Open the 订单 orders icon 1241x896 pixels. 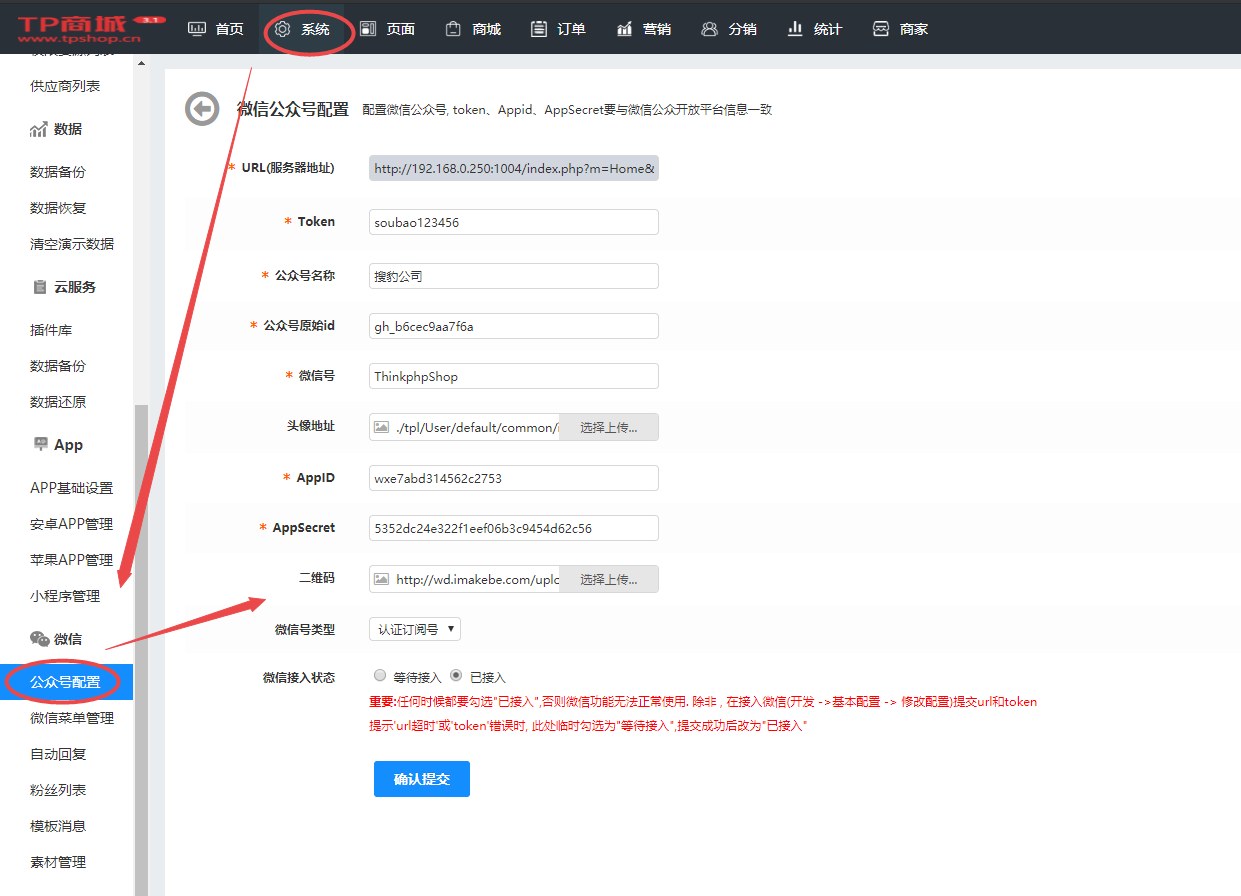[537, 28]
